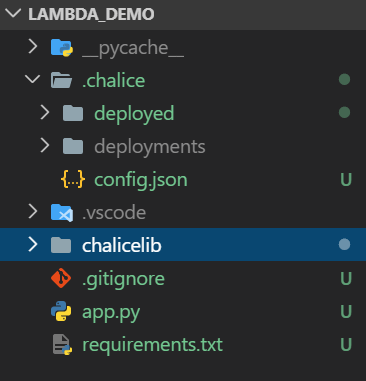This screenshot has height=381, width=366.
Task: Collapse the .chalice folder chevron
Action: [x=33, y=80]
